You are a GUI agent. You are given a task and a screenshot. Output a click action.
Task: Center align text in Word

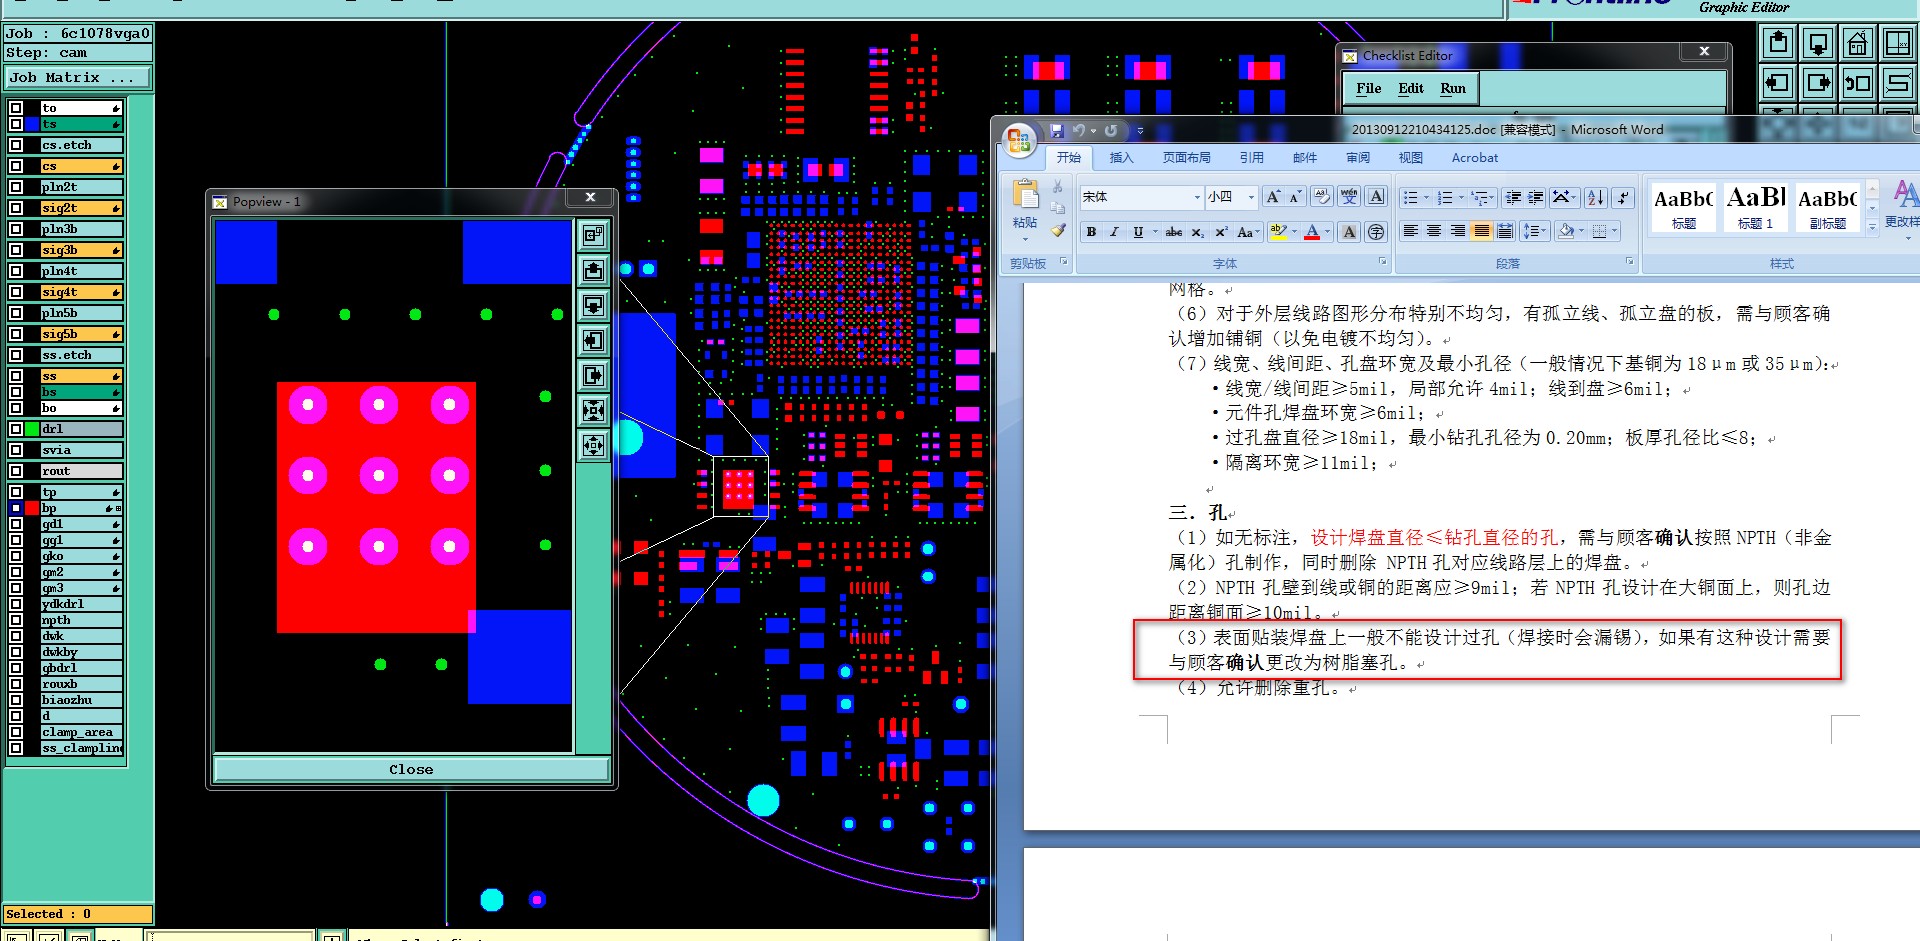[x=1434, y=231]
